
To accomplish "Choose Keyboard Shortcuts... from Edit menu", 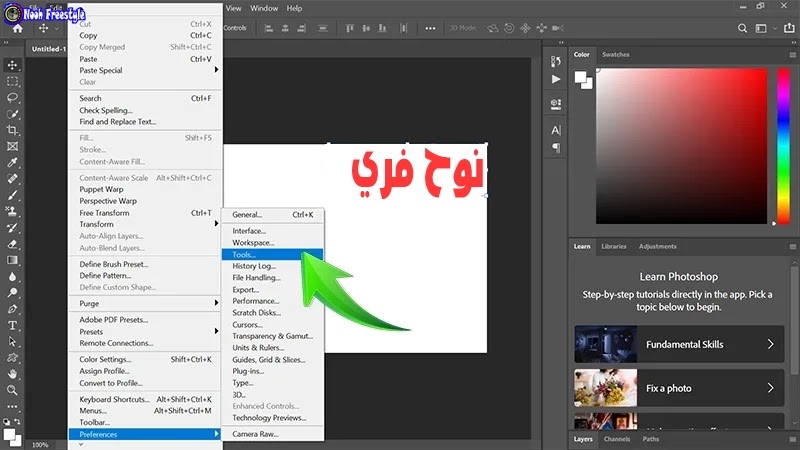I will point(146,399).
